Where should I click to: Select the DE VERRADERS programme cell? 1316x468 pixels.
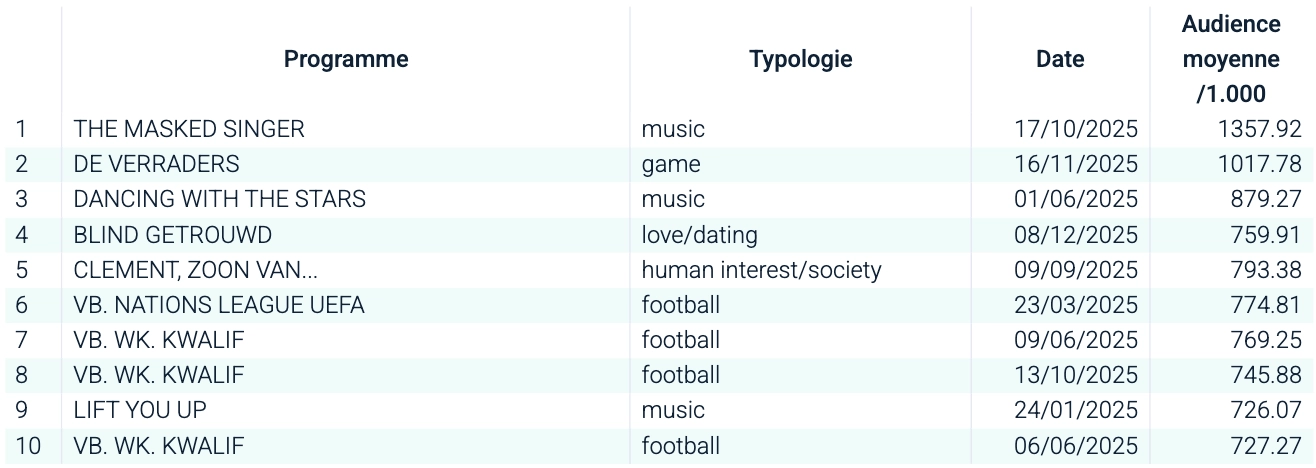156,164
